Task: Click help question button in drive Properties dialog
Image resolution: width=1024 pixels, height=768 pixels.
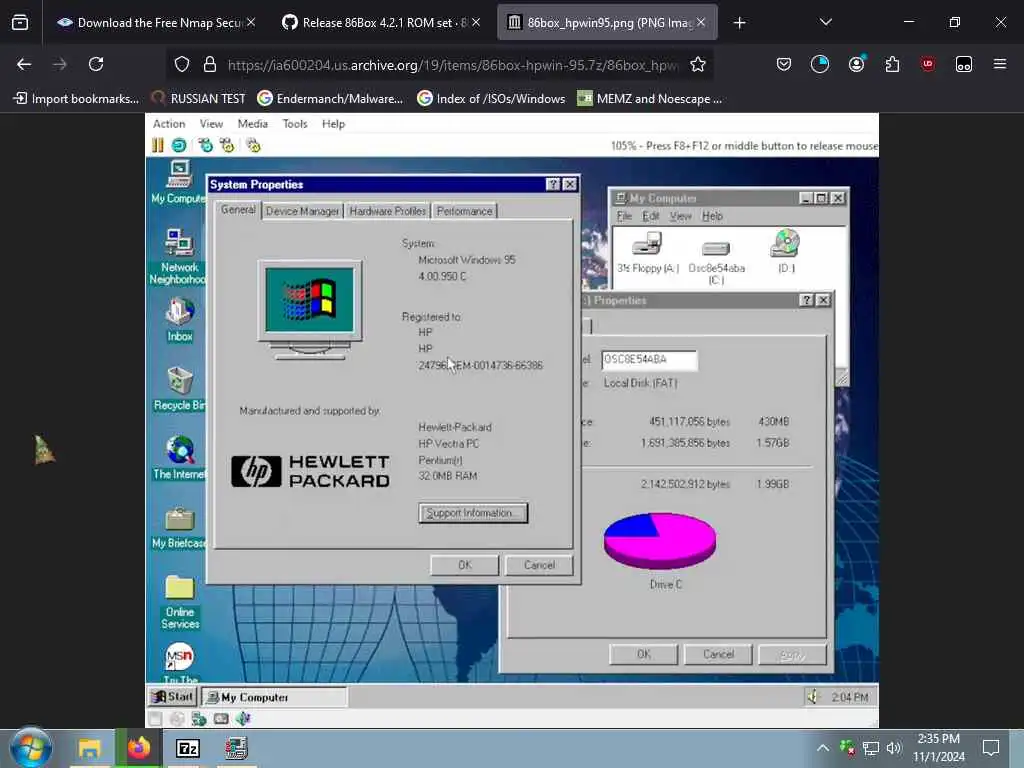Action: (x=807, y=300)
